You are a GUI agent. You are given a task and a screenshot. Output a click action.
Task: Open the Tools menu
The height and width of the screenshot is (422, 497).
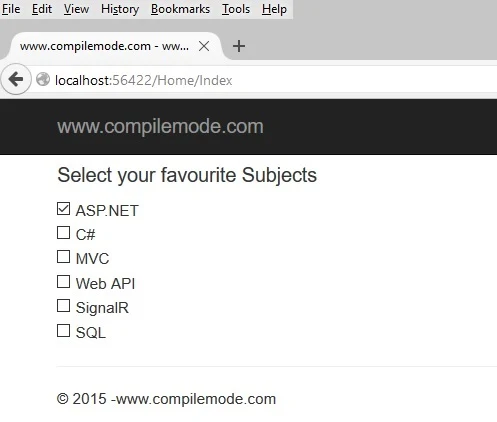point(236,9)
